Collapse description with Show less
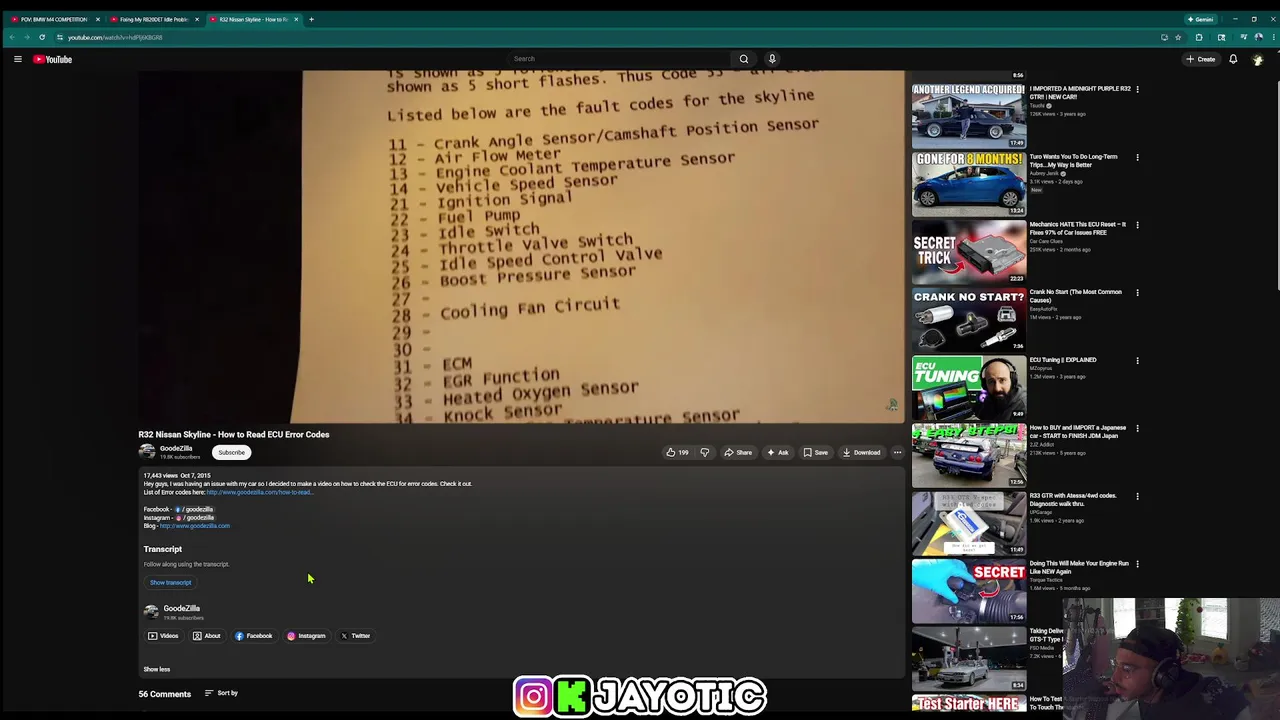Viewport: 1280px width, 720px height. [x=157, y=669]
